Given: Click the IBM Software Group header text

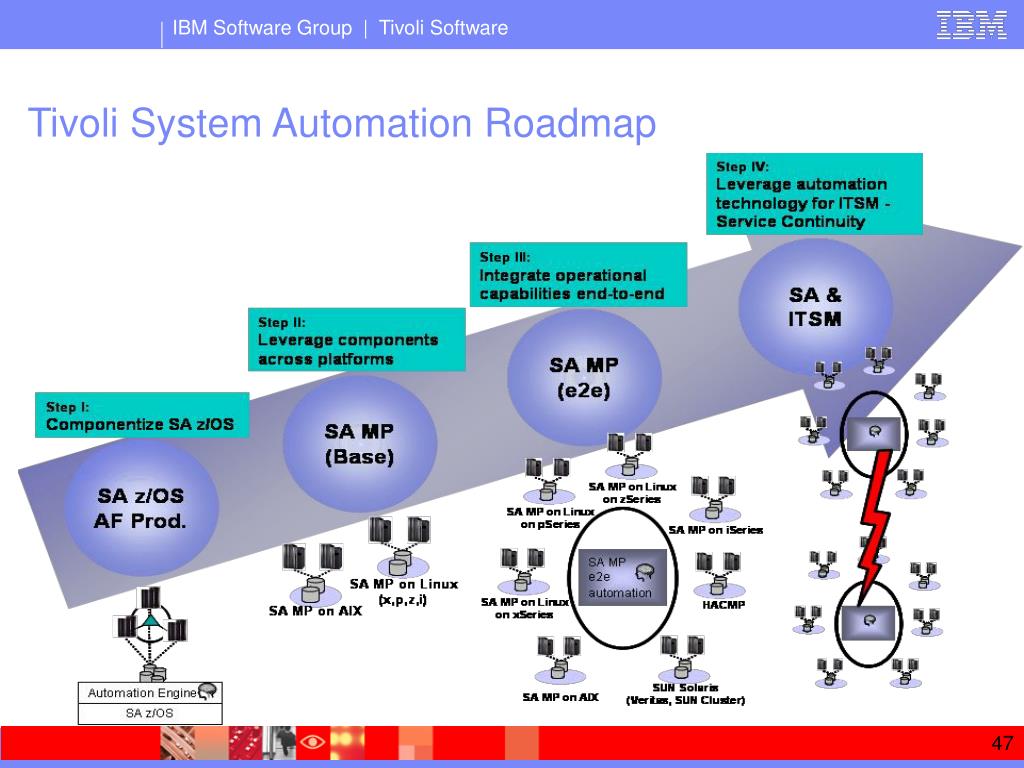Looking at the screenshot, I should pyautogui.click(x=262, y=28).
